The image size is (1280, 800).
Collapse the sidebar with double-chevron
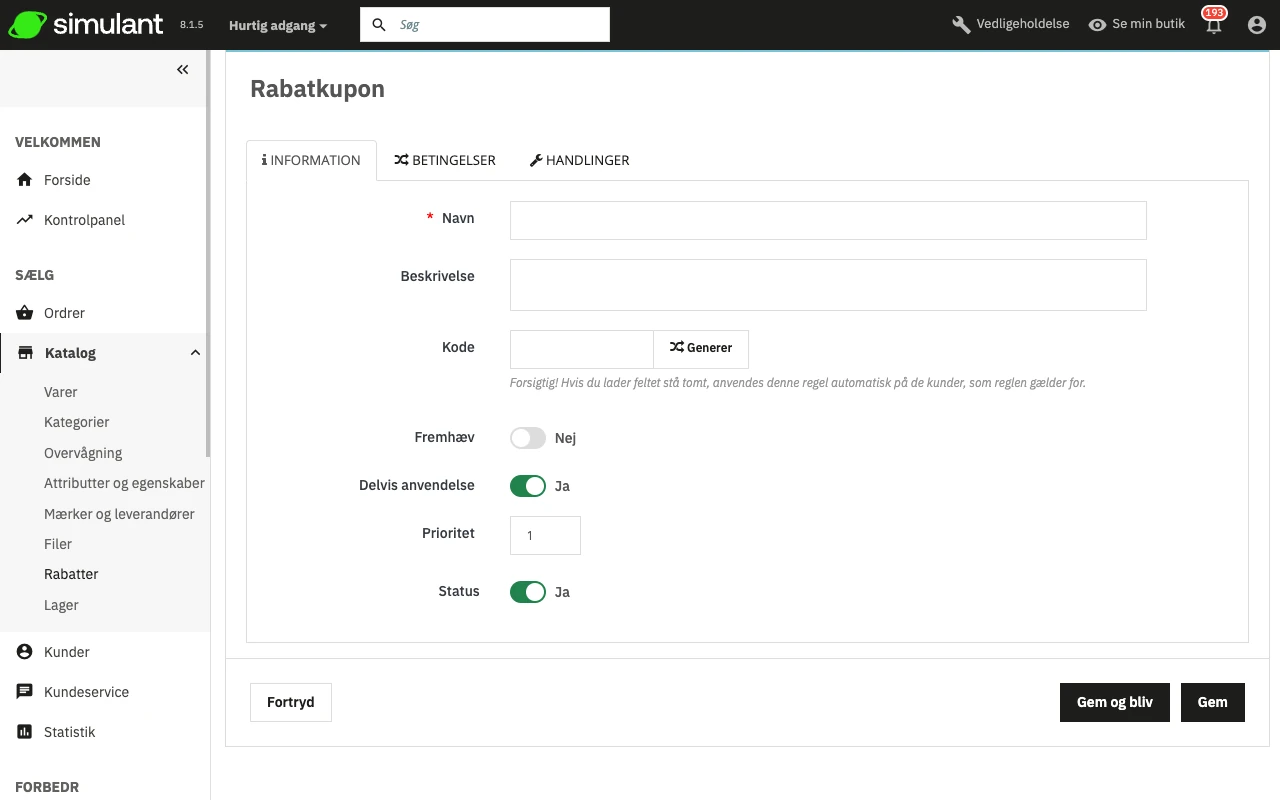click(183, 70)
